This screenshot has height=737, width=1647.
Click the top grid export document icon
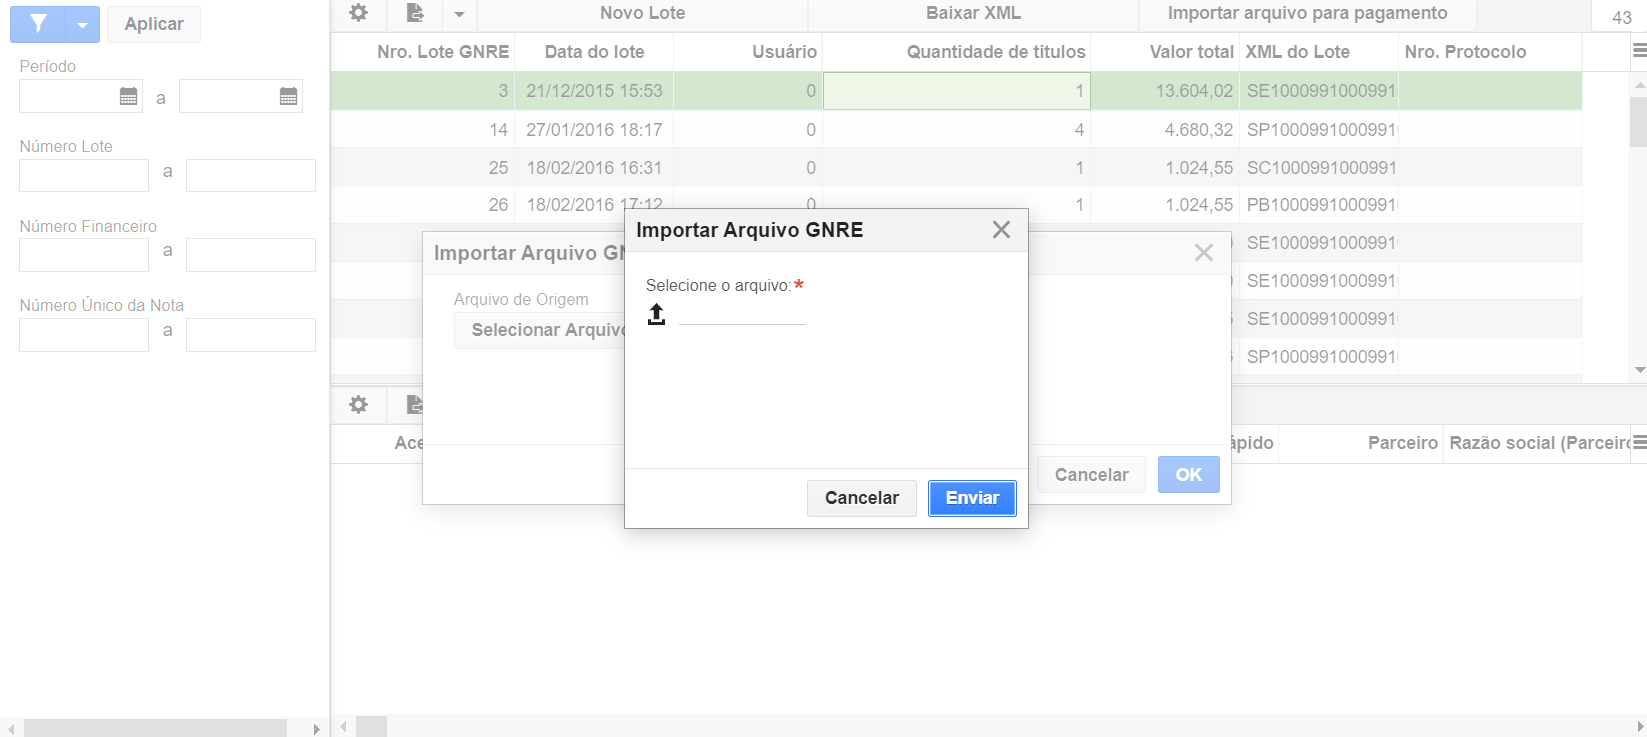coord(415,13)
